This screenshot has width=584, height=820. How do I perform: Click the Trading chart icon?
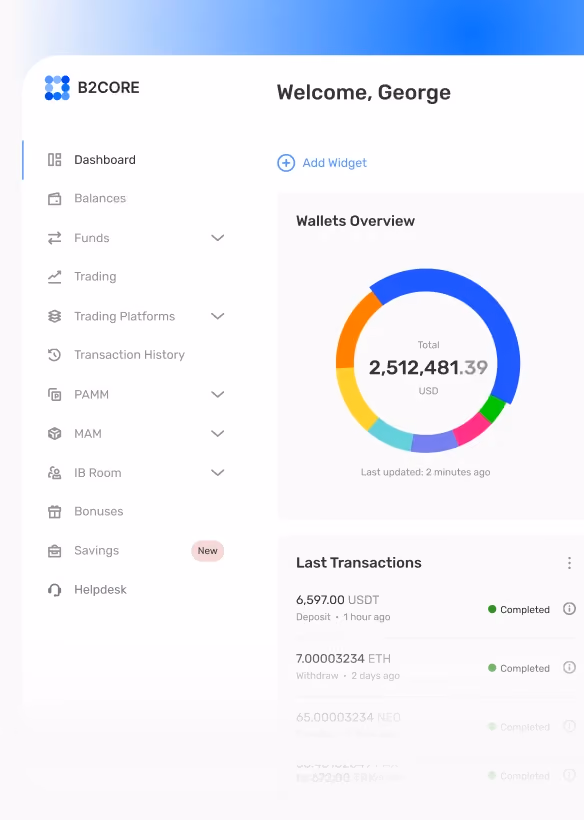(54, 277)
